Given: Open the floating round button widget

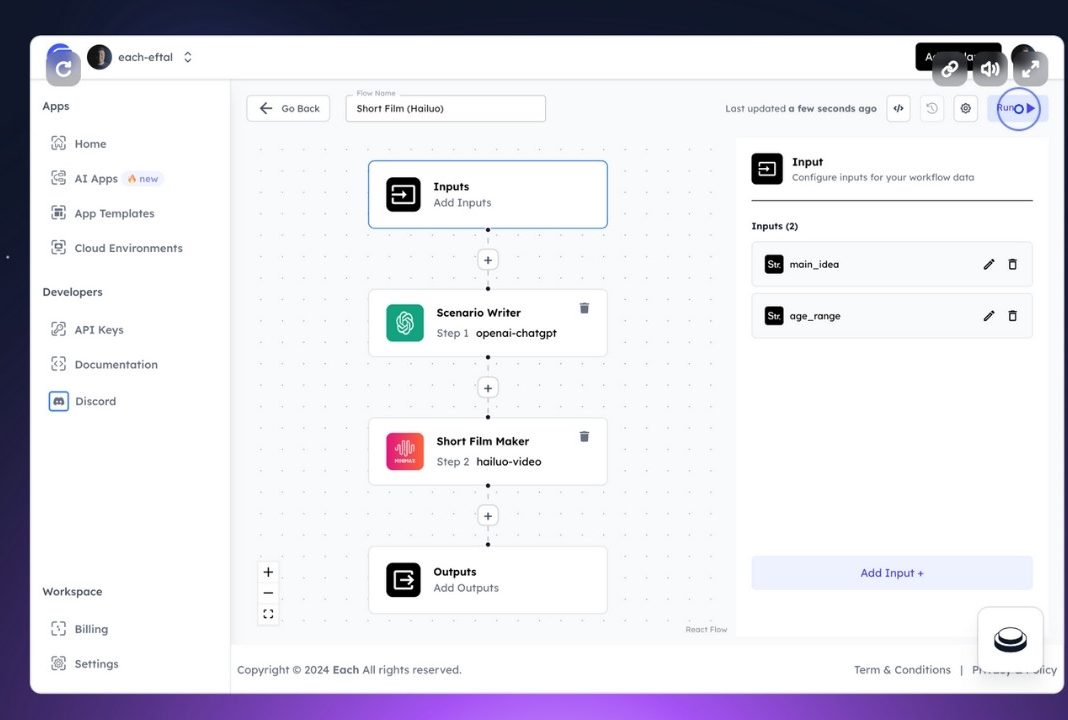Looking at the screenshot, I should 1010,640.
